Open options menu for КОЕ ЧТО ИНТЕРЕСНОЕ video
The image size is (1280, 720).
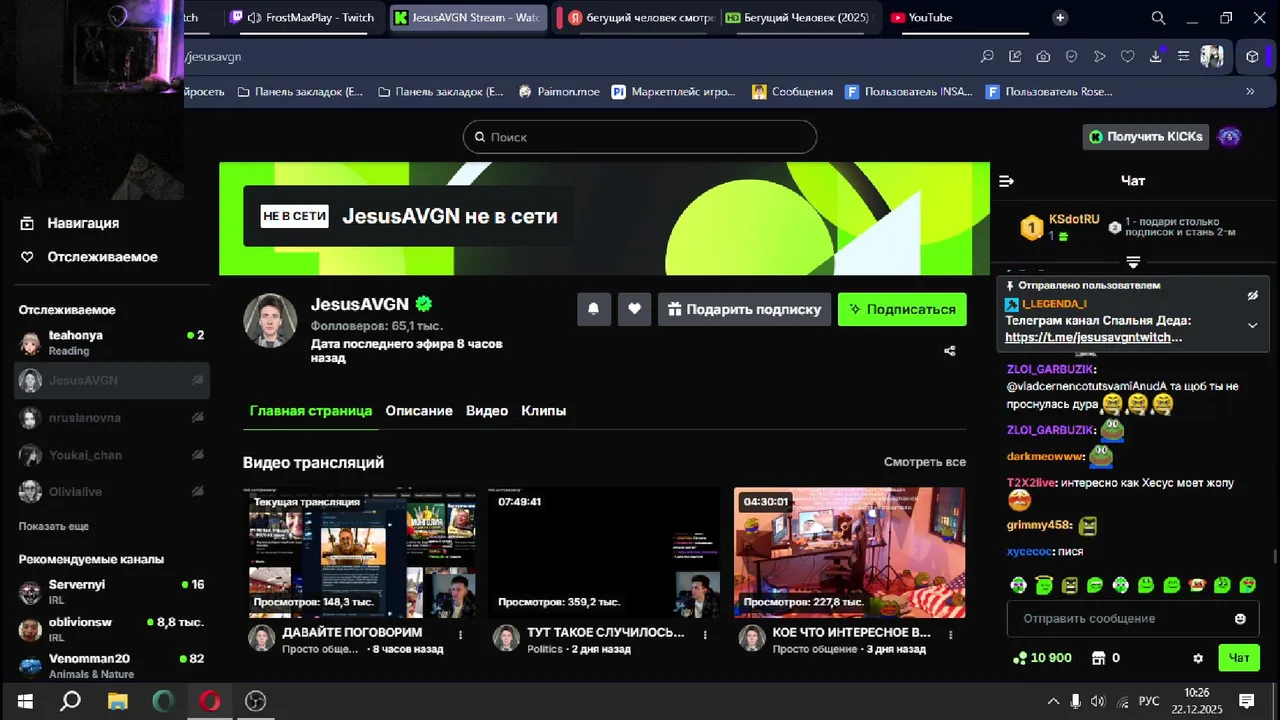click(950, 634)
